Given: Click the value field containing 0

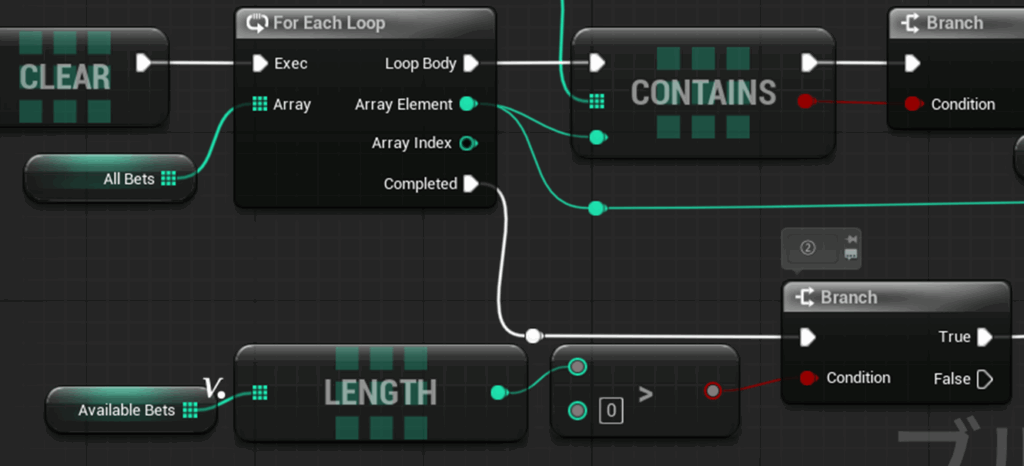Looking at the screenshot, I should click(610, 410).
